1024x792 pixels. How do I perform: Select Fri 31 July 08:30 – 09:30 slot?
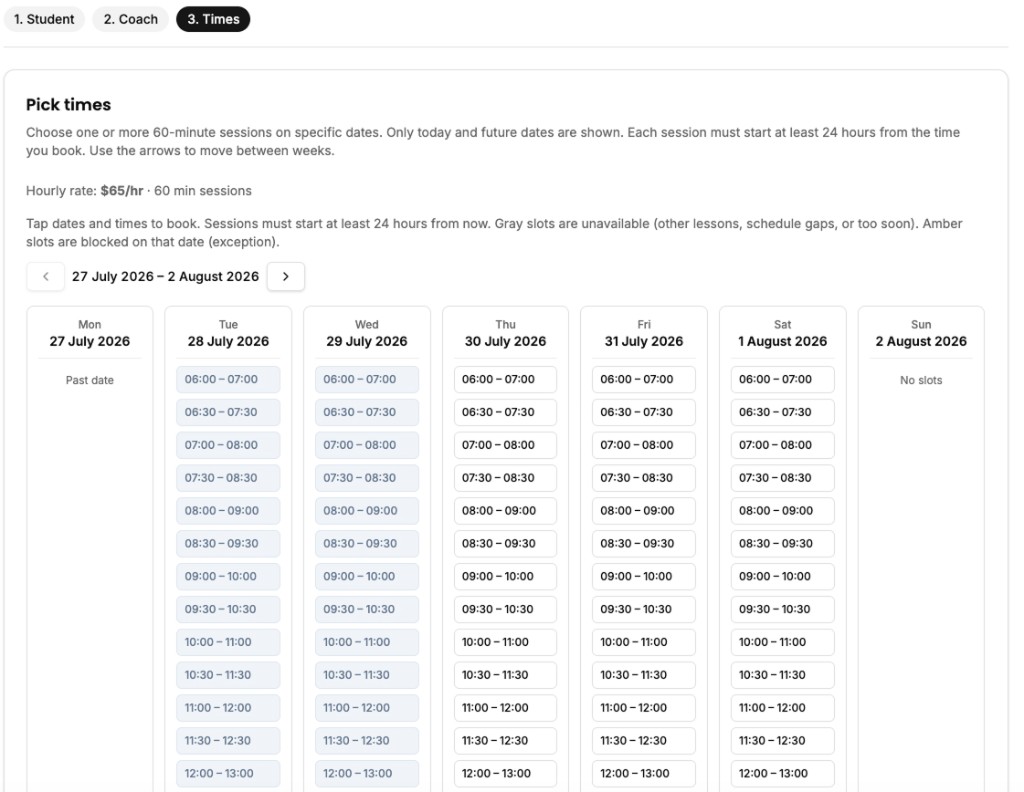coord(644,543)
